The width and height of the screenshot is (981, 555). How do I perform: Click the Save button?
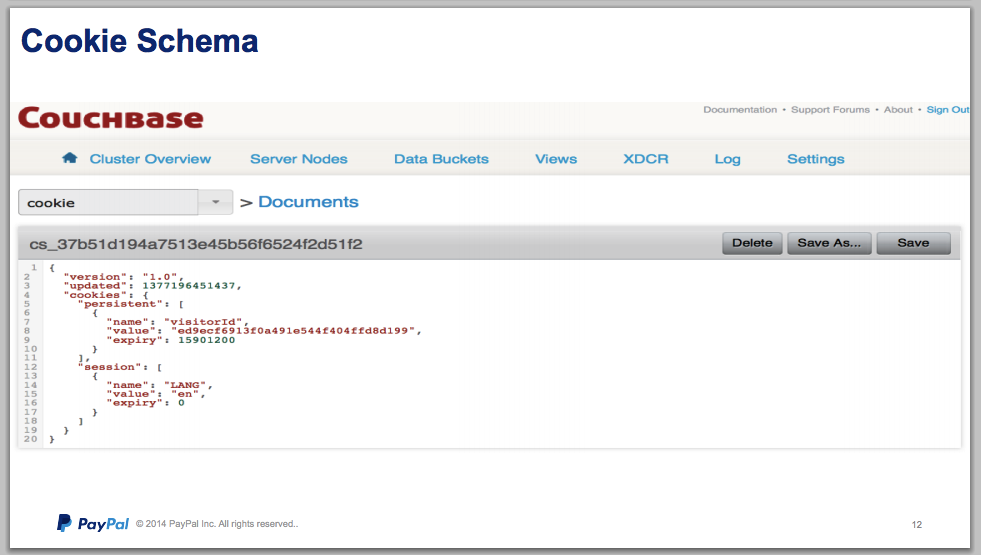pyautogui.click(x=912, y=243)
